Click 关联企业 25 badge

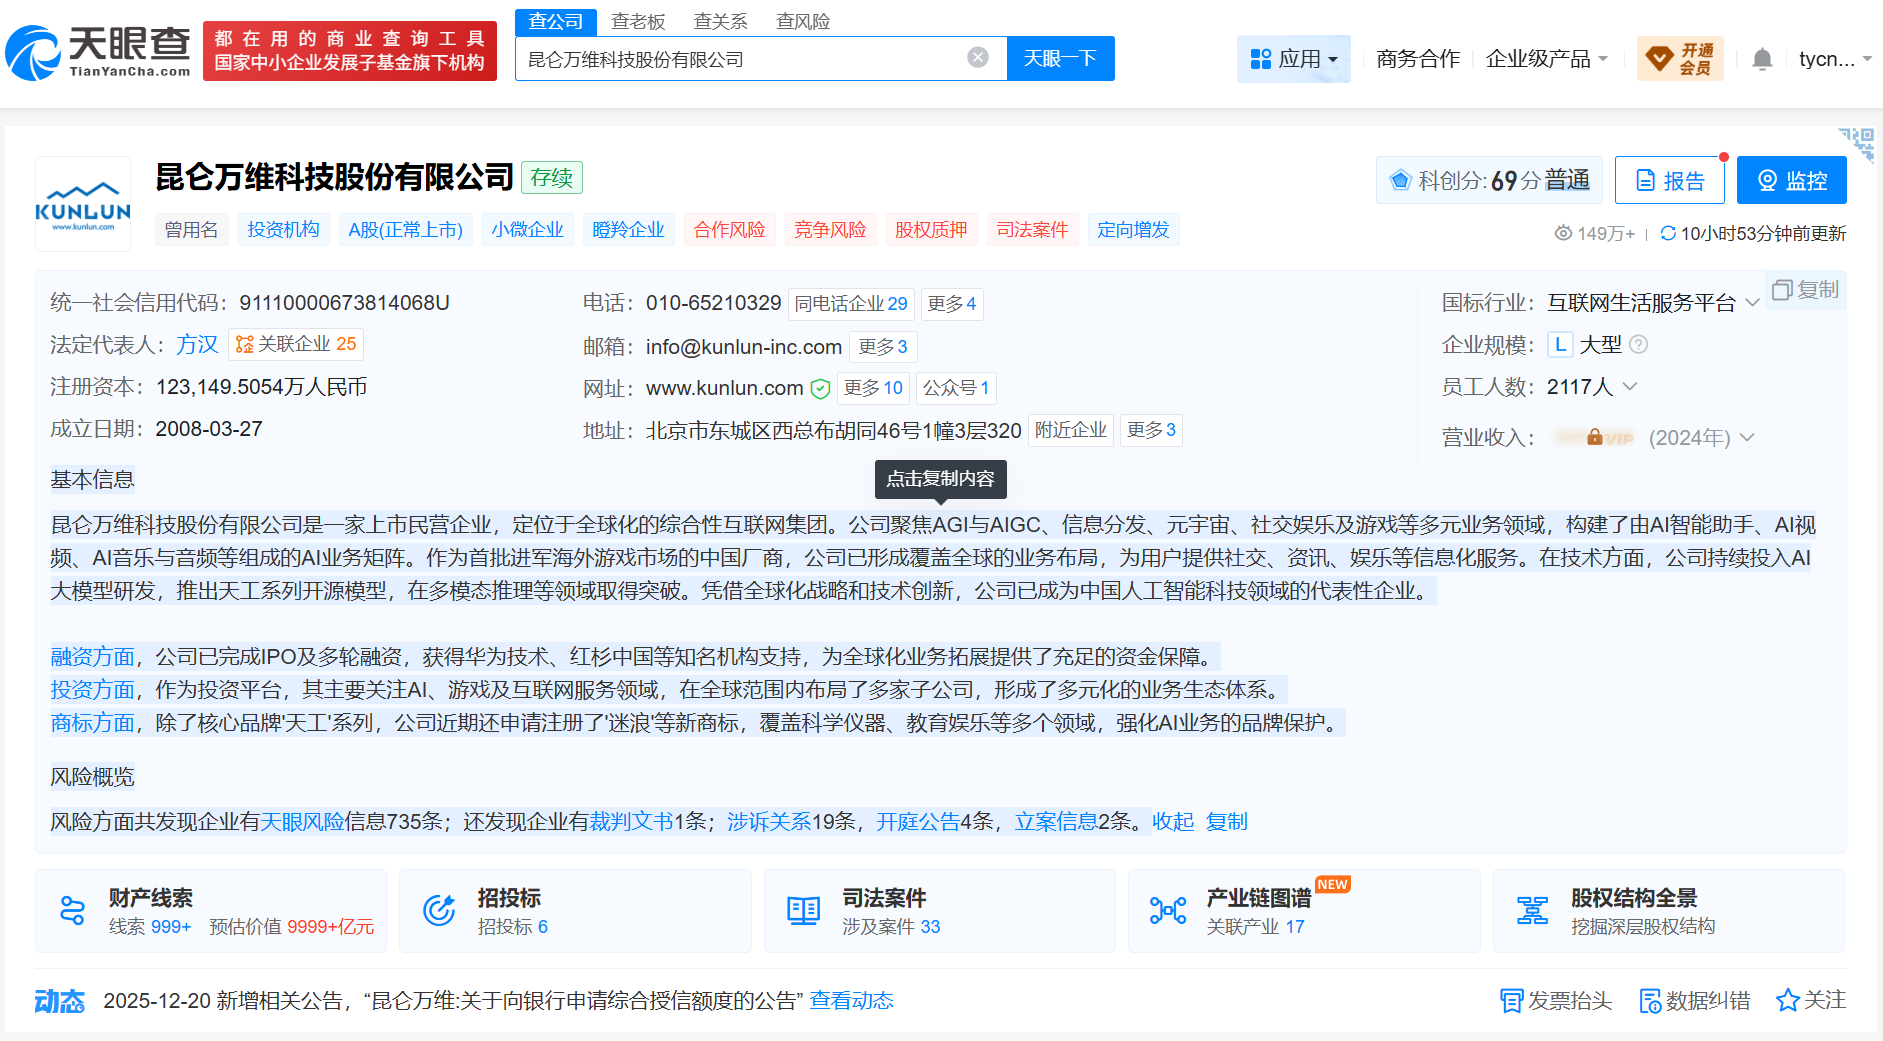point(296,344)
